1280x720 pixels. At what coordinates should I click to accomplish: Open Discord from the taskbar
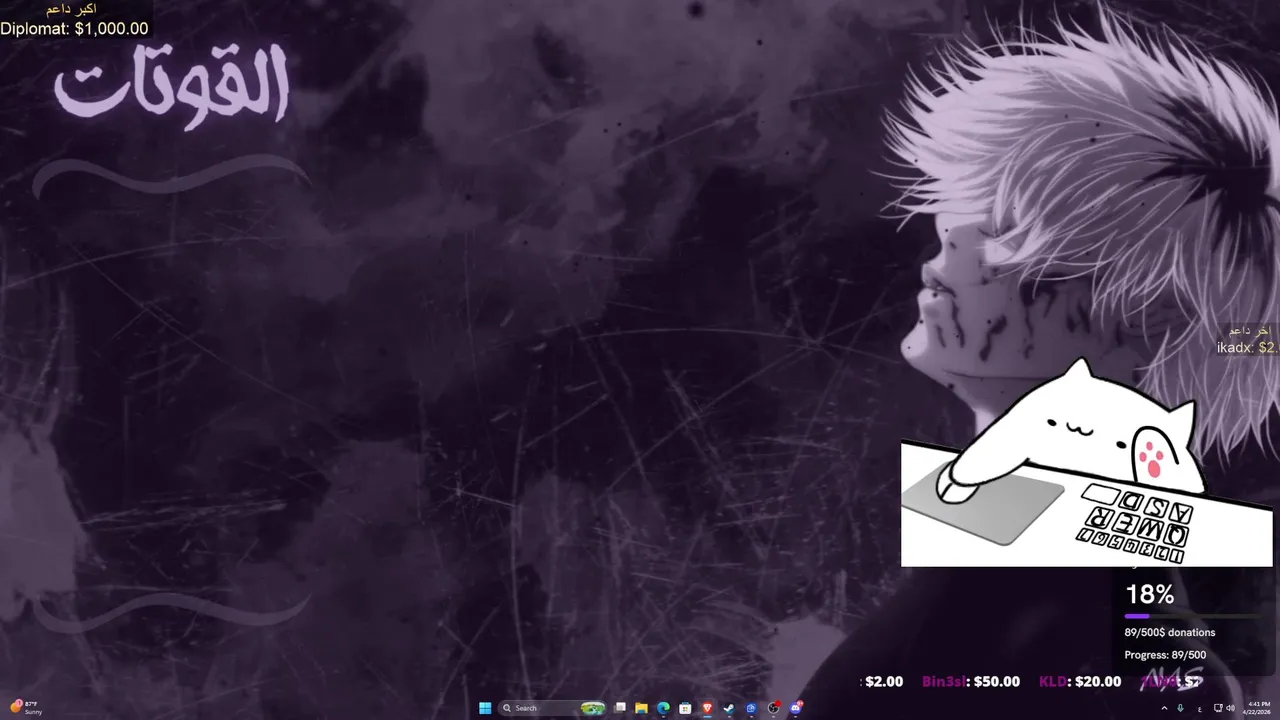pyautogui.click(x=796, y=708)
